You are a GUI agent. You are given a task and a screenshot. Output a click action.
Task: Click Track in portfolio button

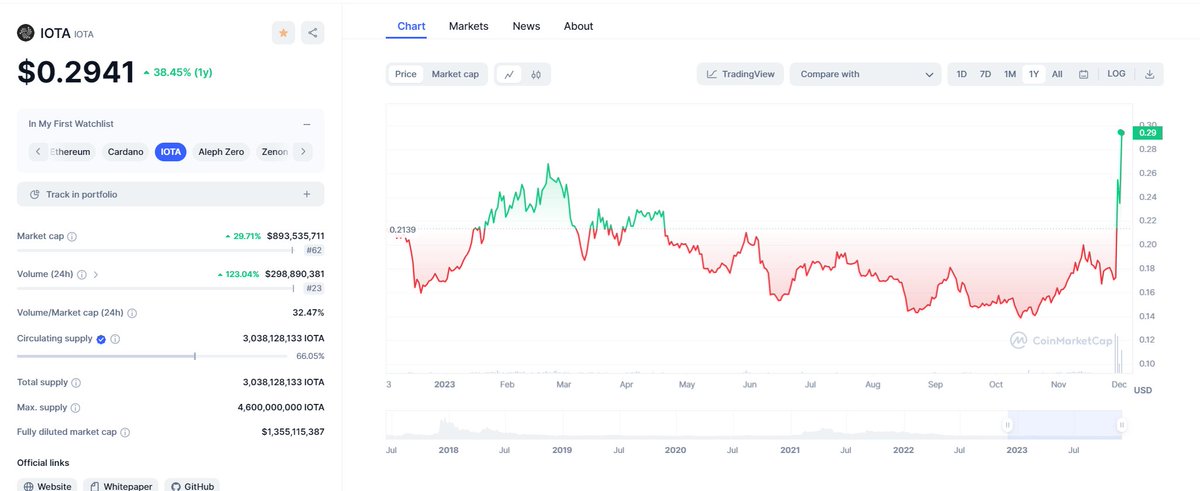pos(170,194)
